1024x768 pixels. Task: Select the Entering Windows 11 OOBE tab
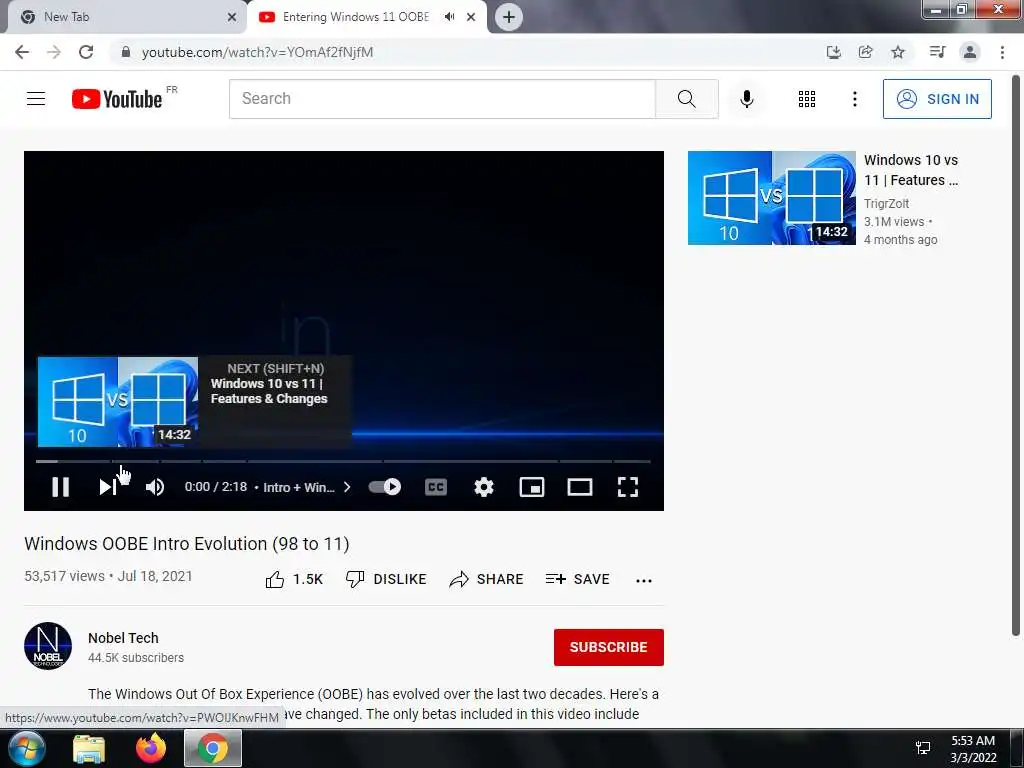pyautogui.click(x=356, y=17)
